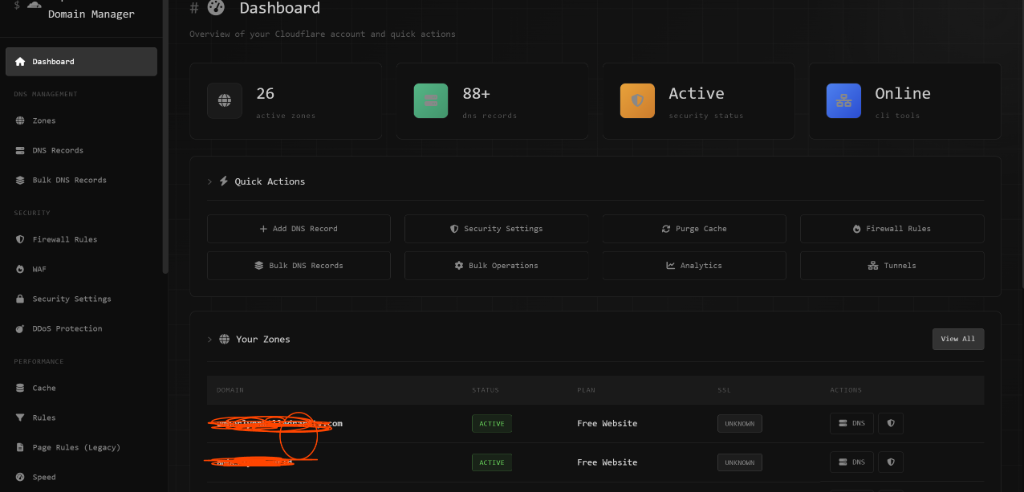This screenshot has height=492, width=1024.
Task: Click the Add DNS Record button
Action: [x=299, y=229]
